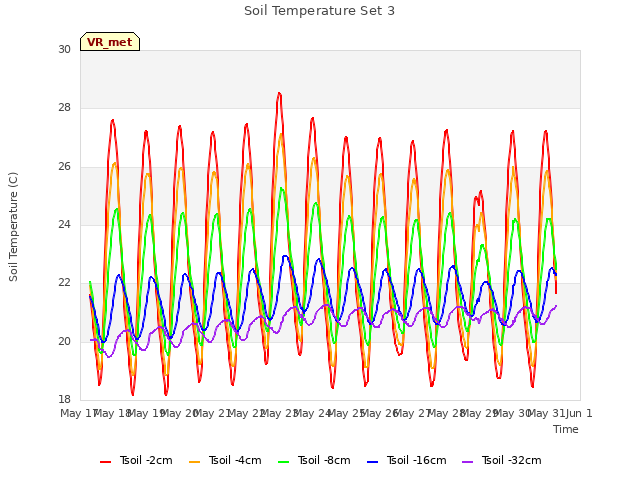Click the May 24 x-axis label

pyautogui.click(x=312, y=413)
